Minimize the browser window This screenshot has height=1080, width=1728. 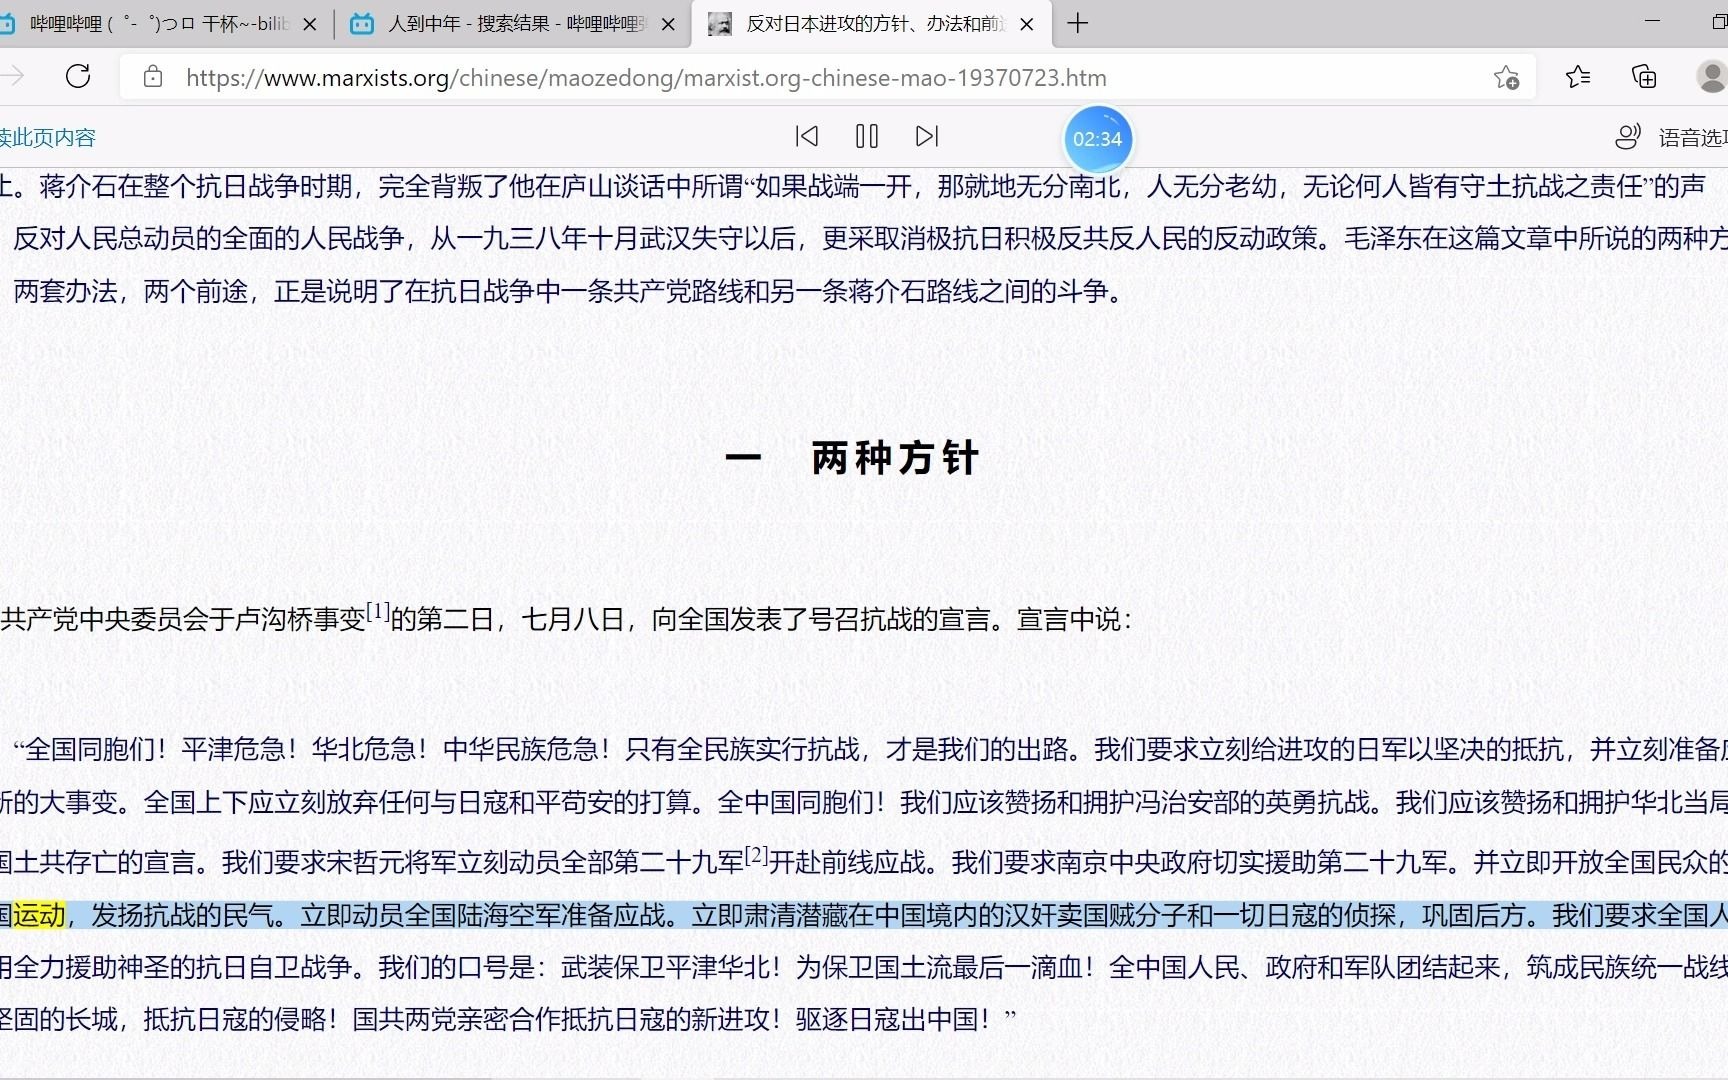coord(1652,22)
